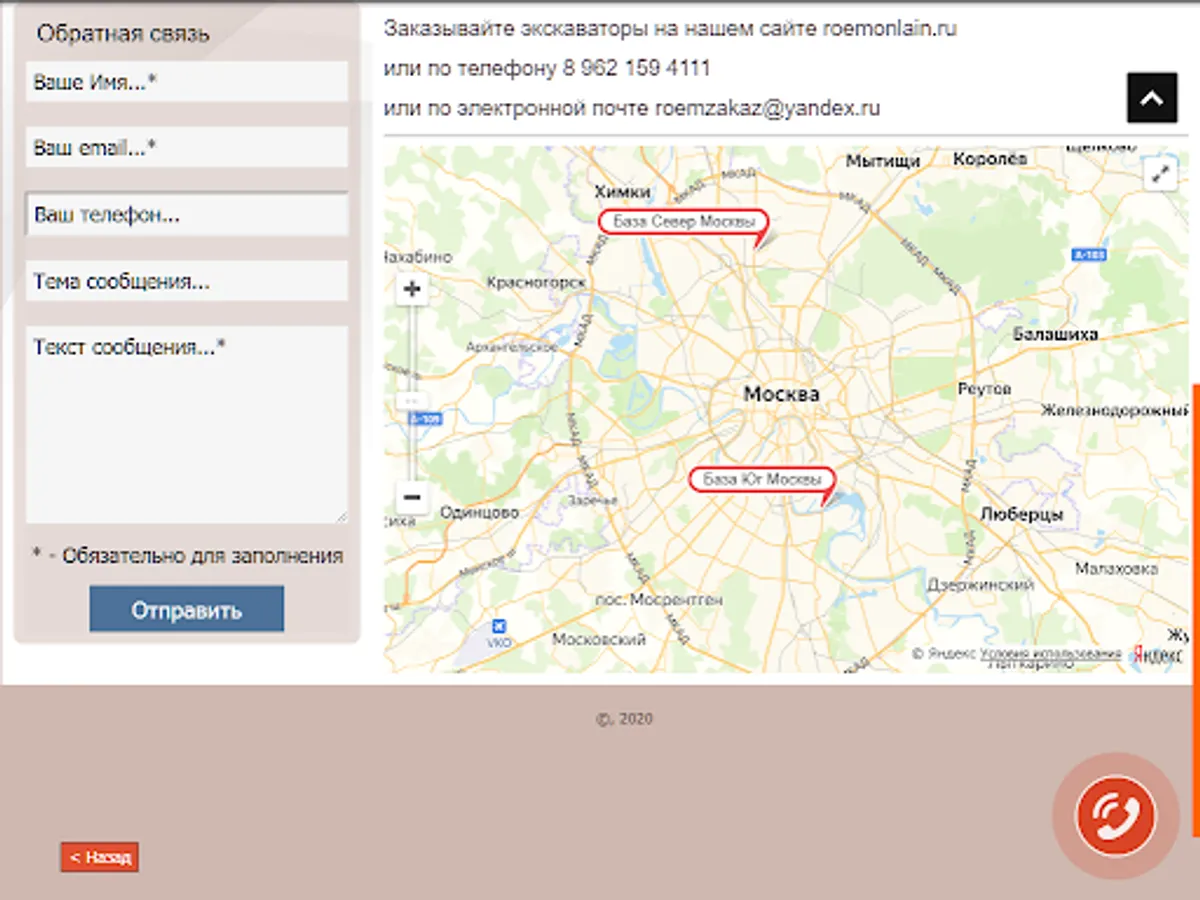The height and width of the screenshot is (900, 1200).
Task: Click the Яндекс logo on the map
Action: [1157, 654]
